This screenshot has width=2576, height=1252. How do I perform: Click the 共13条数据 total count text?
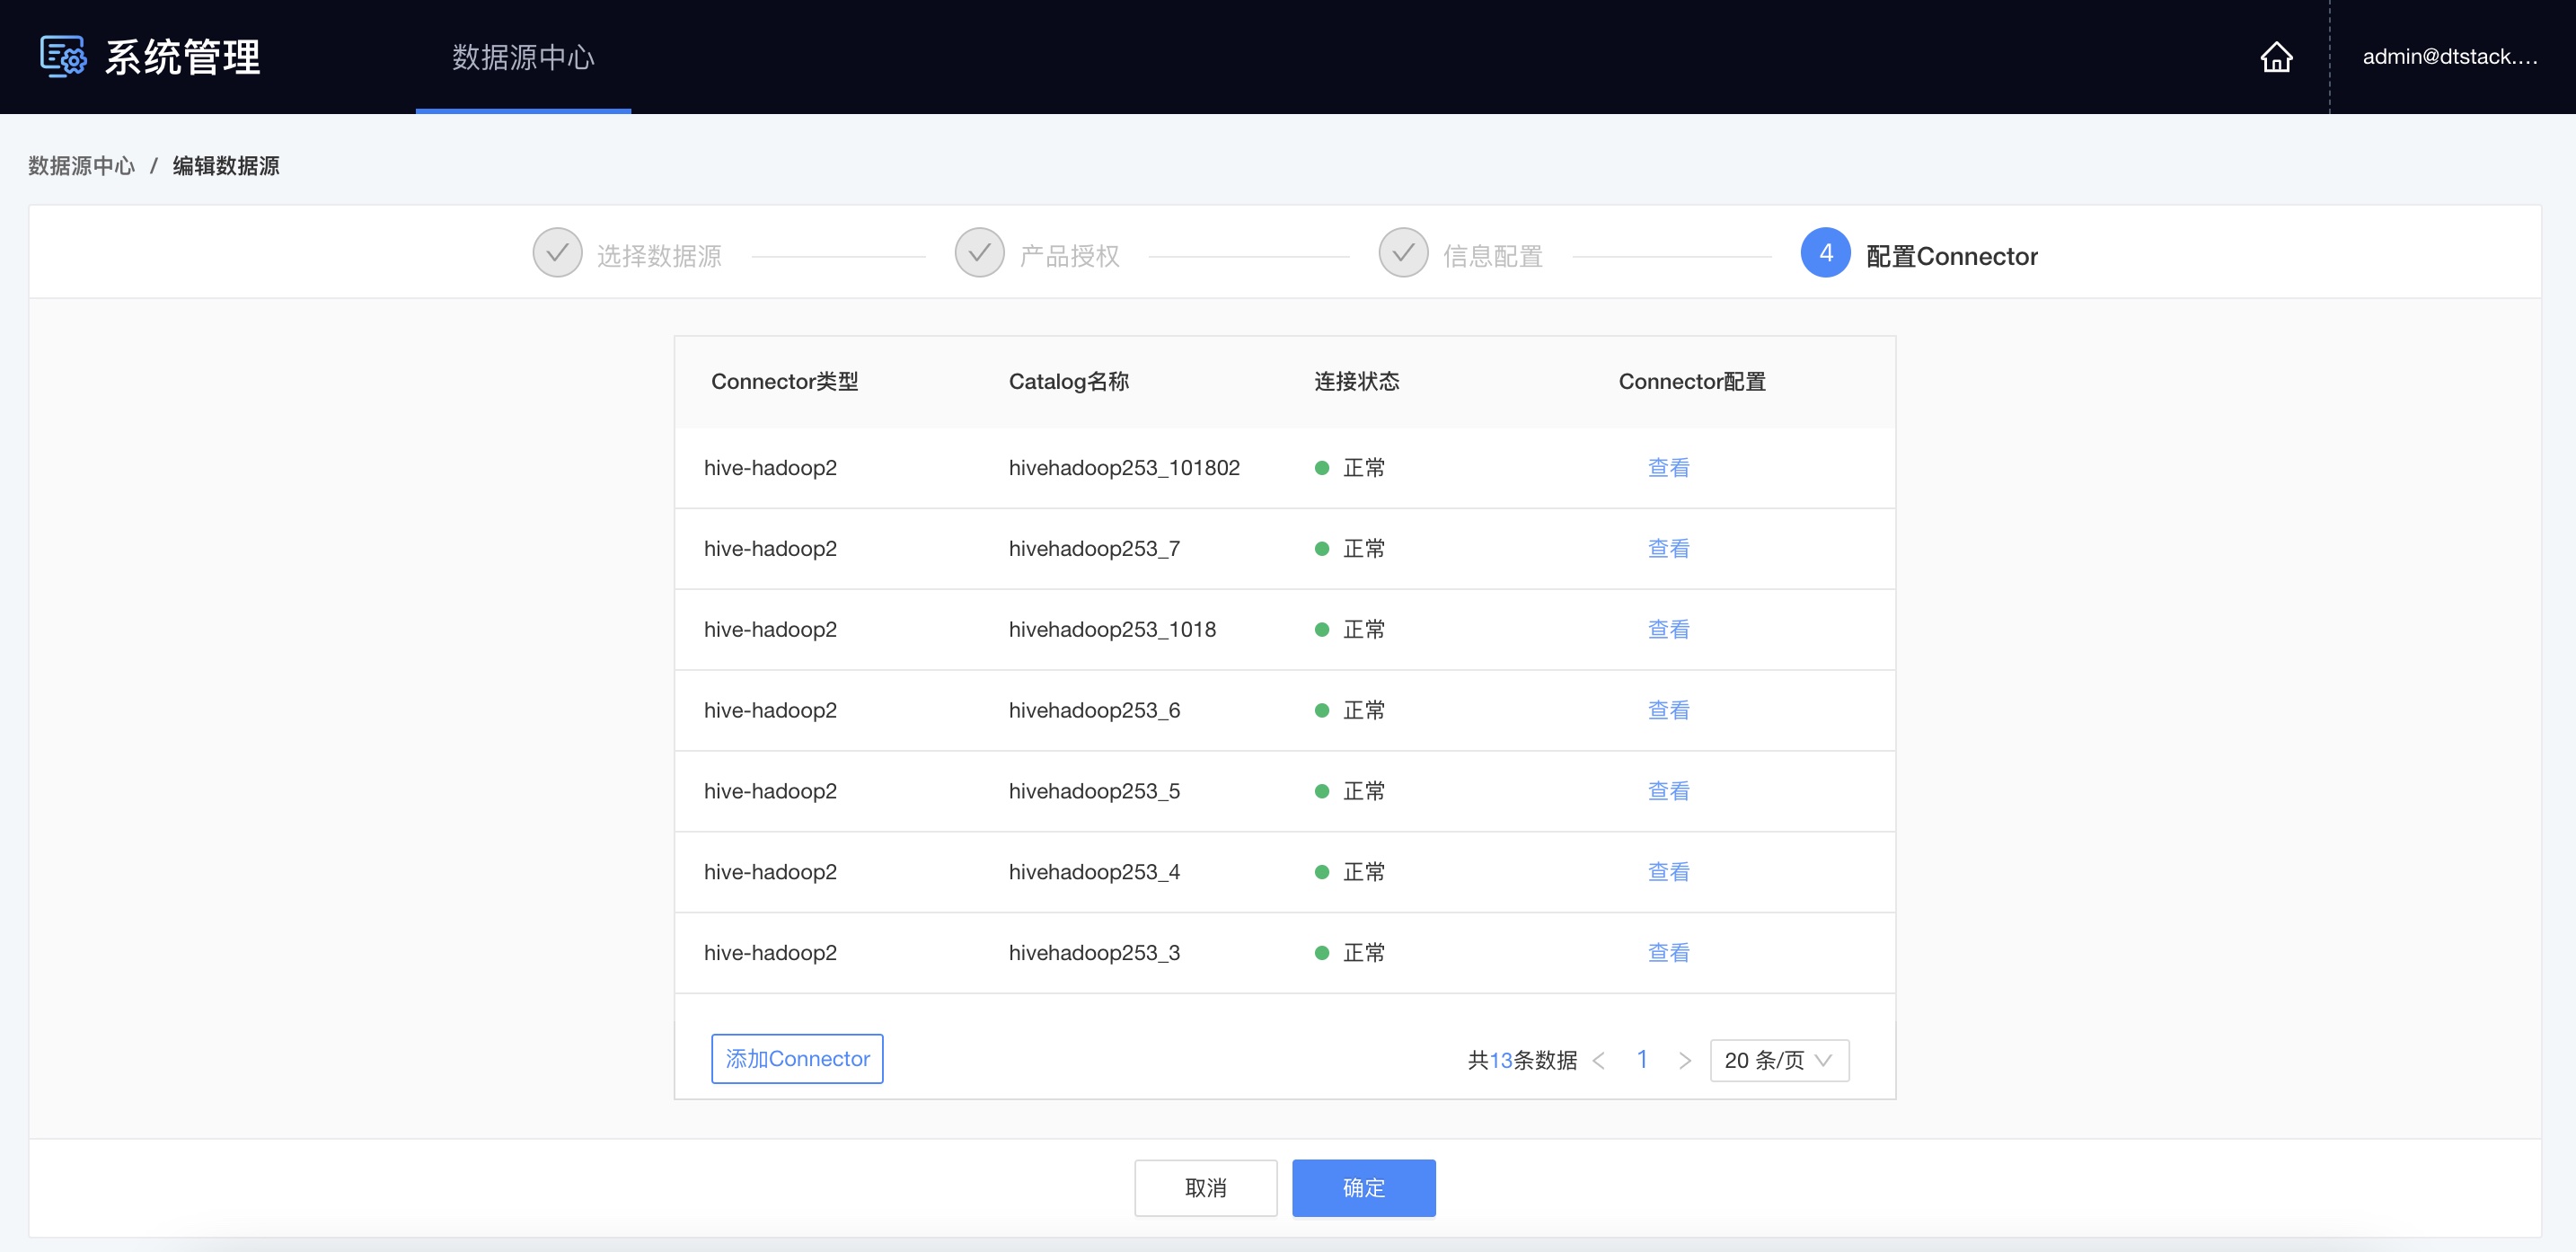(x=1522, y=1061)
